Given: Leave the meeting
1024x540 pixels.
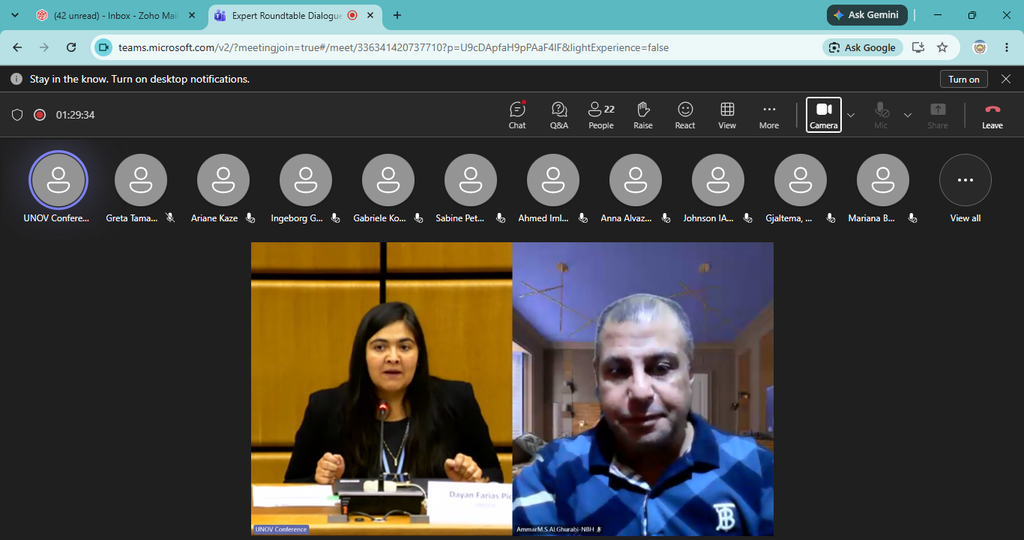Looking at the screenshot, I should pyautogui.click(x=992, y=115).
